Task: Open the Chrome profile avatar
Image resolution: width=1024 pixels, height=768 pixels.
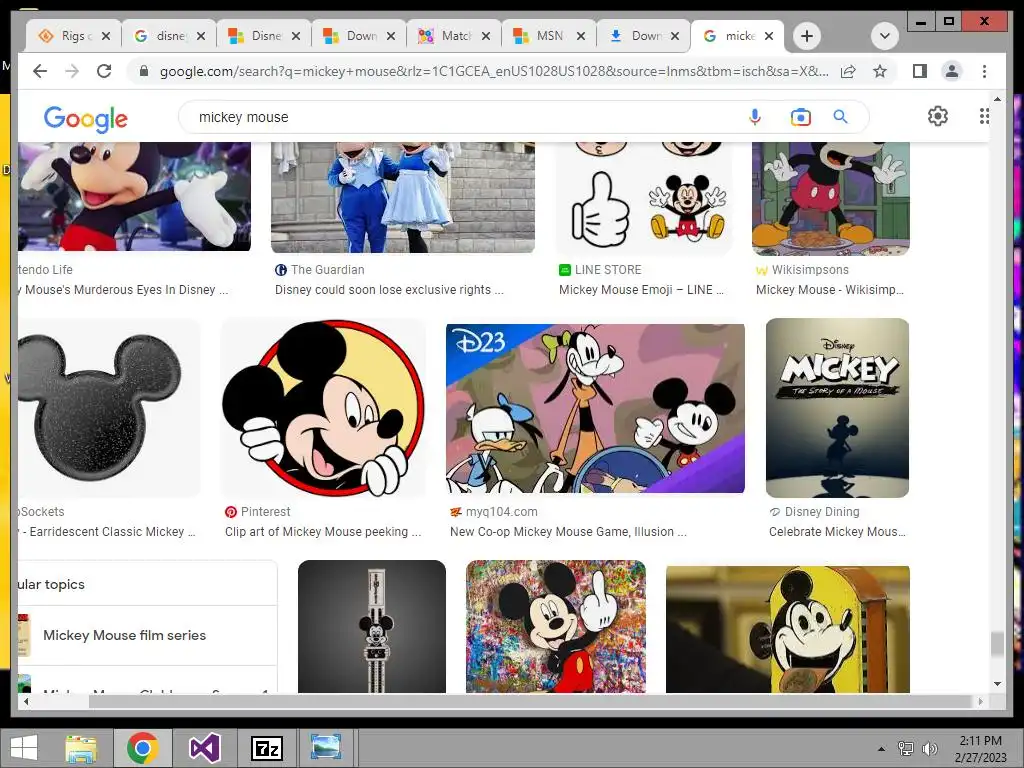Action: 952,71
